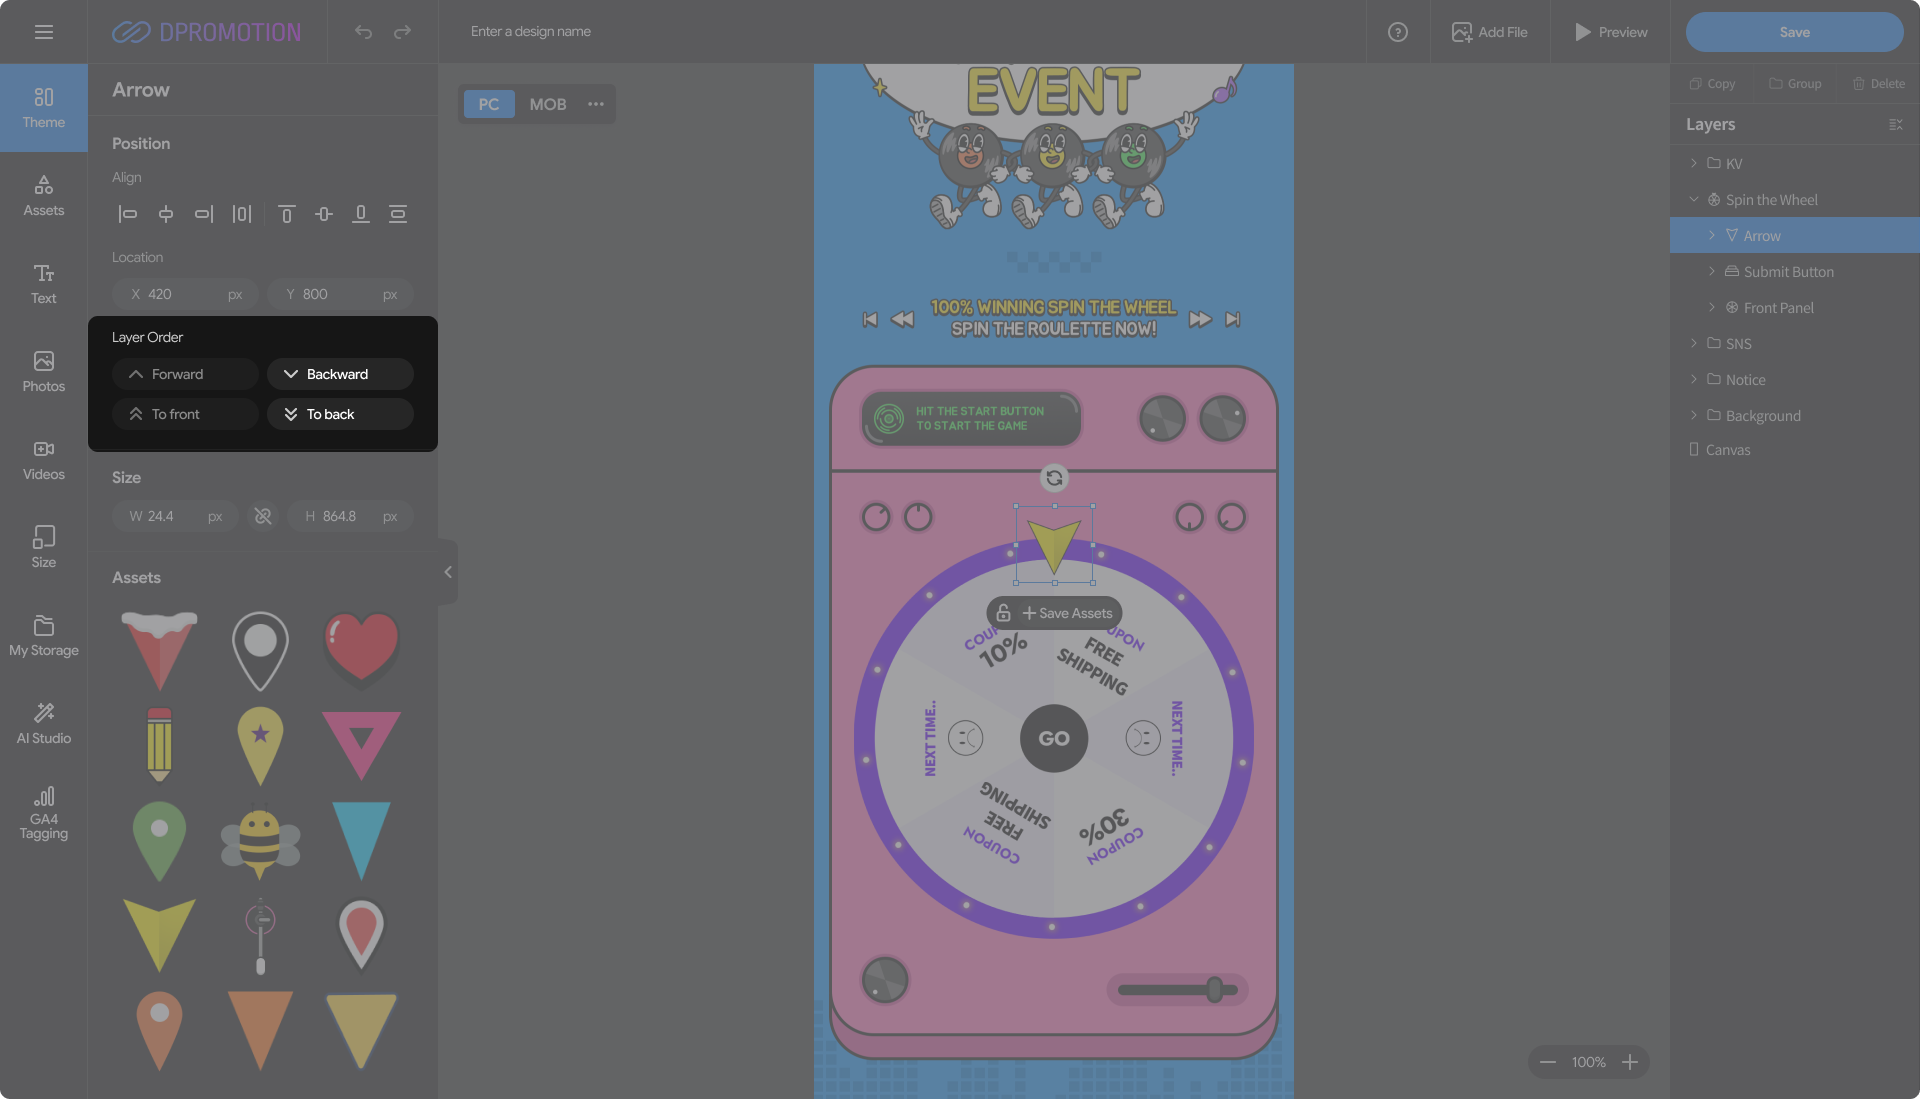Collapse the Spin the Wheel layer group

(1693, 200)
